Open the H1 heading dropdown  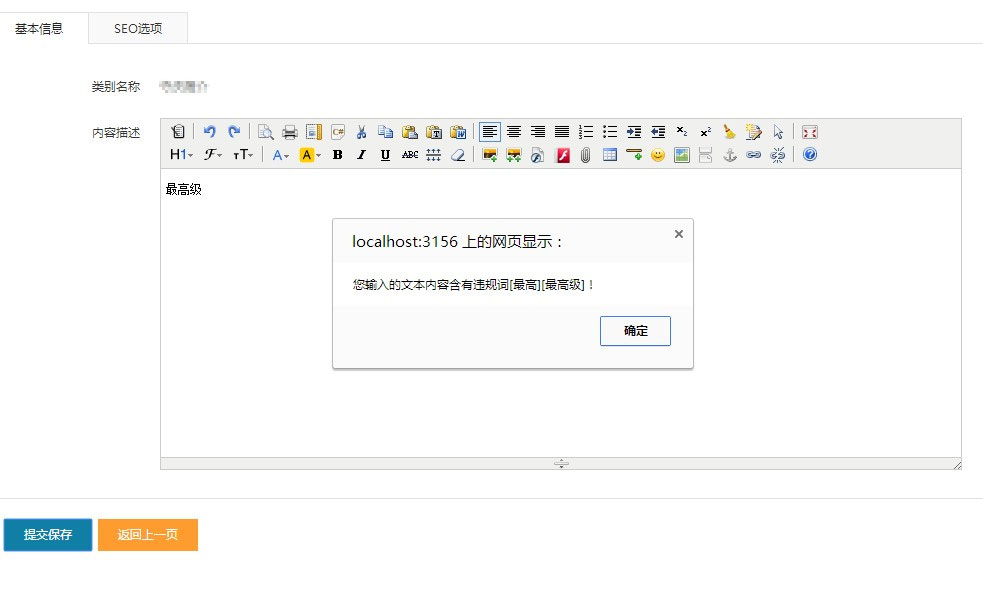[x=181, y=155]
